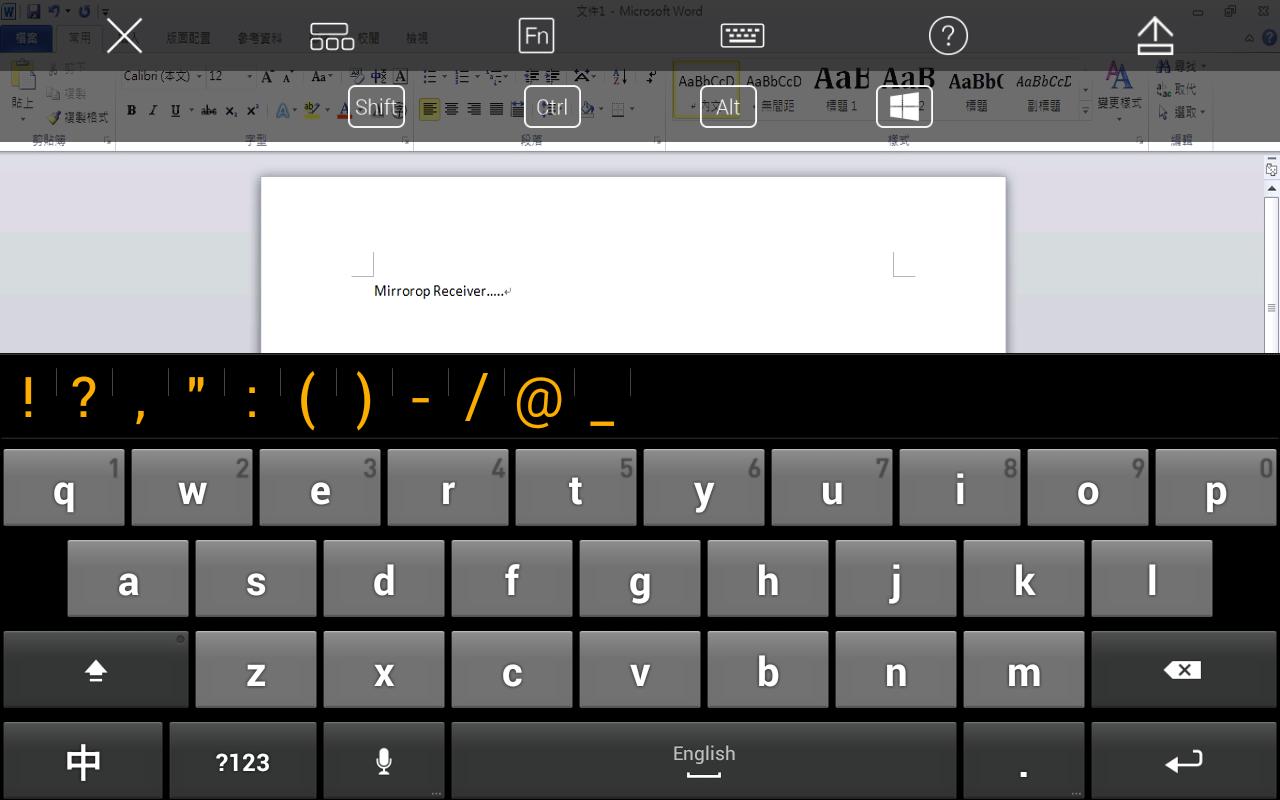Toggle the Ctrl modifier key overlay

[552, 106]
